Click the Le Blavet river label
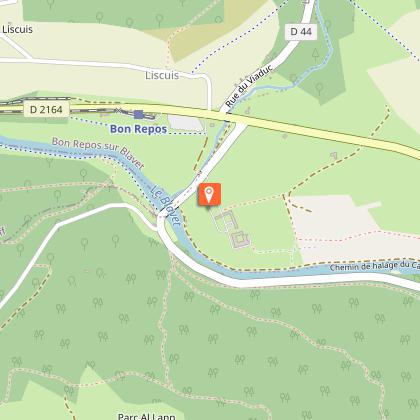420x420 pixels. point(165,205)
